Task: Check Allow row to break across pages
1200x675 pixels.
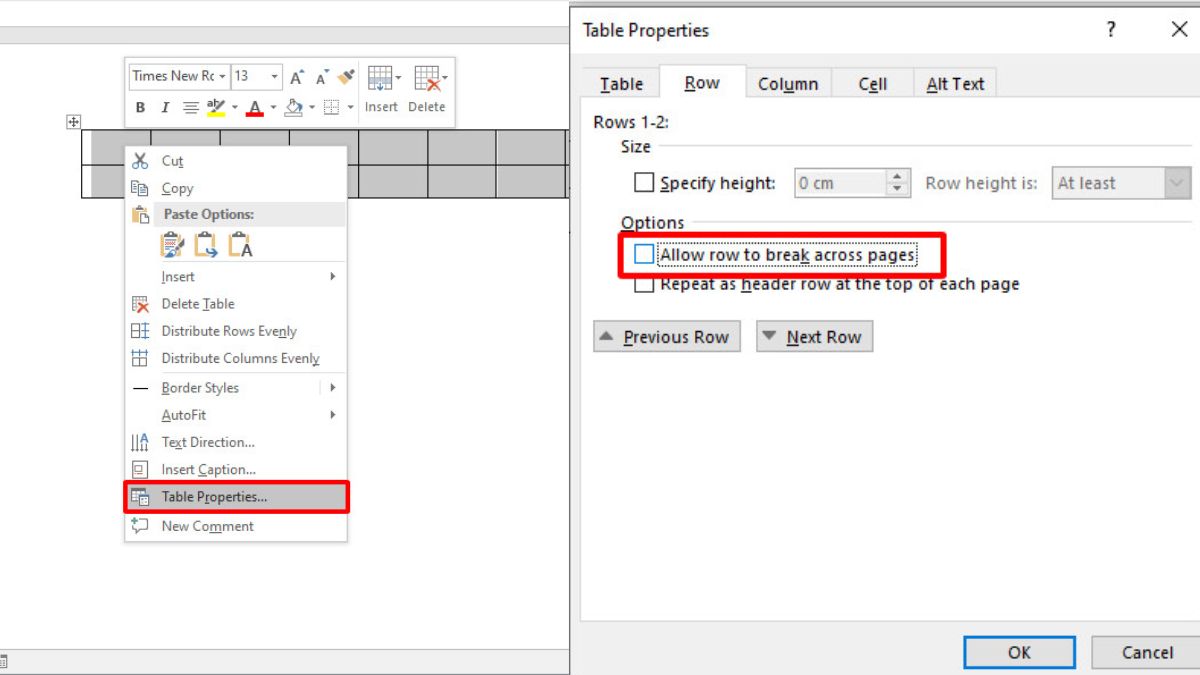Action: point(644,255)
